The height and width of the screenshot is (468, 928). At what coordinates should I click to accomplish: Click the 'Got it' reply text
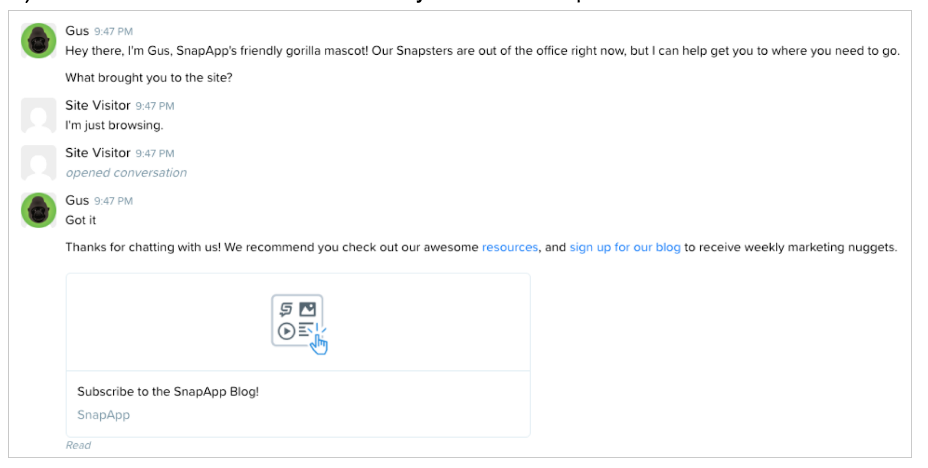pyautogui.click(x=80, y=220)
